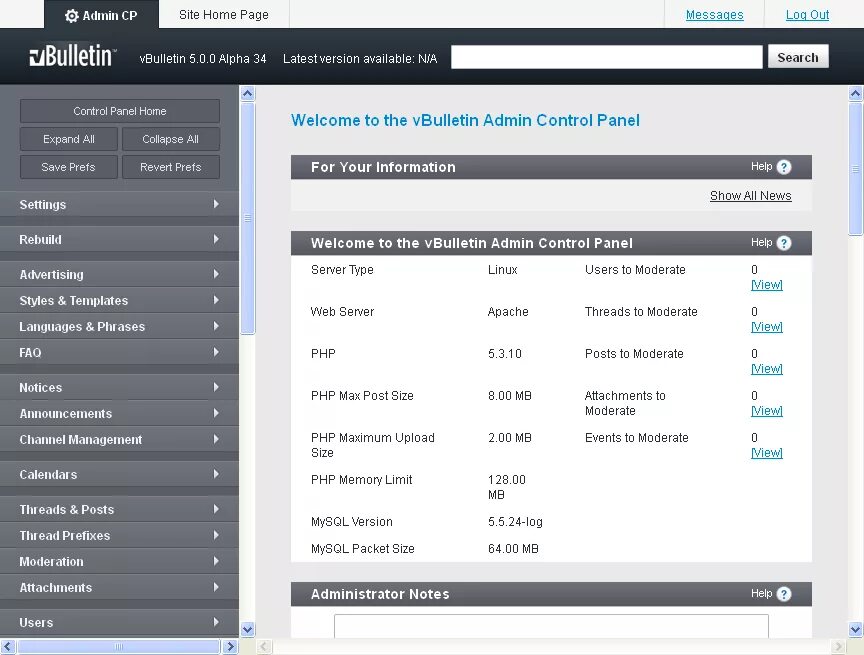Click the Expand All button
The height and width of the screenshot is (655, 864).
click(69, 139)
